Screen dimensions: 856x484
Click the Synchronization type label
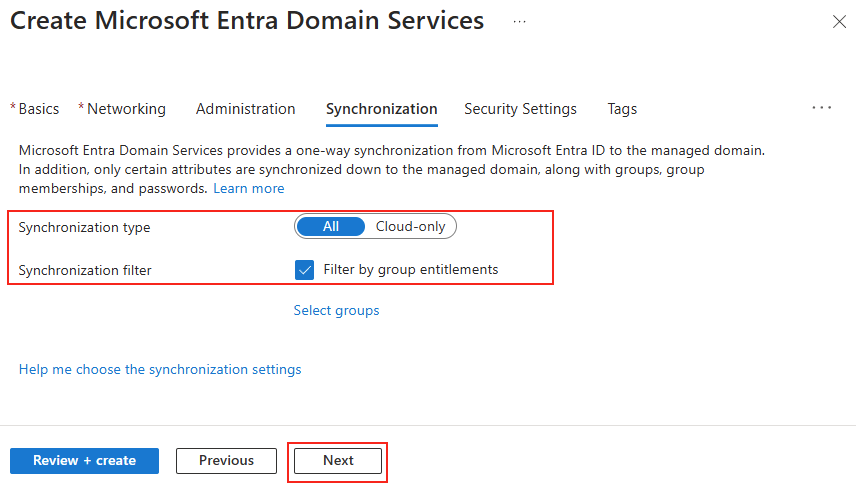click(x=85, y=227)
